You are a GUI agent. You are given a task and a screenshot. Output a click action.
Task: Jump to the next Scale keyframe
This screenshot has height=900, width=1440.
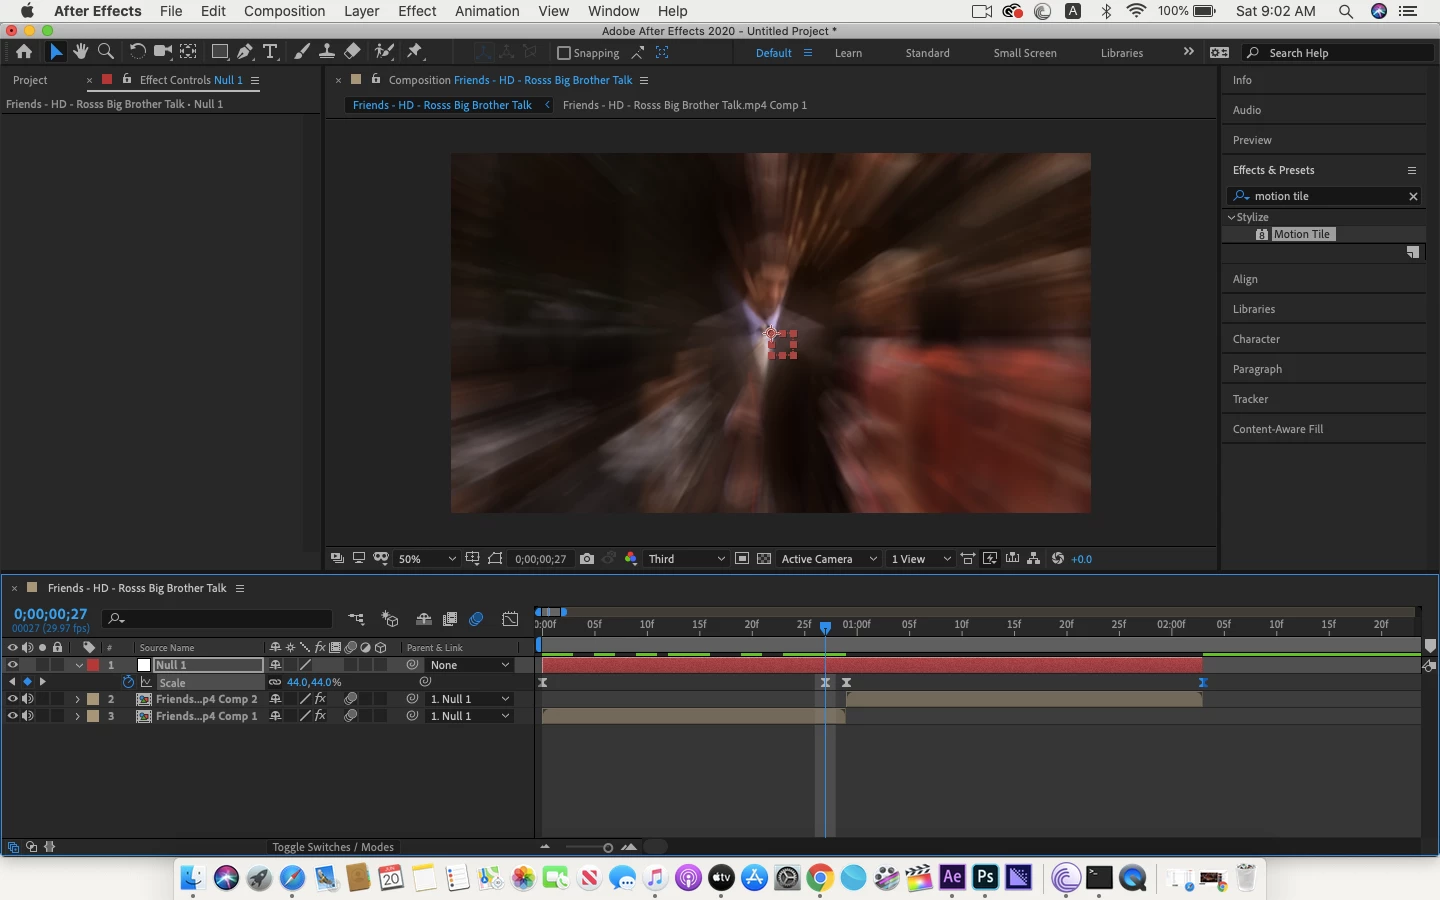click(42, 682)
